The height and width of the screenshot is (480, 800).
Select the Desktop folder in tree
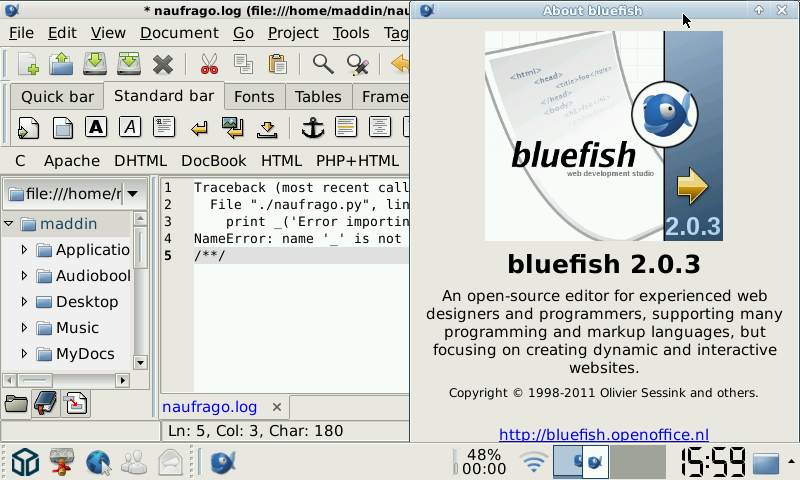click(87, 302)
